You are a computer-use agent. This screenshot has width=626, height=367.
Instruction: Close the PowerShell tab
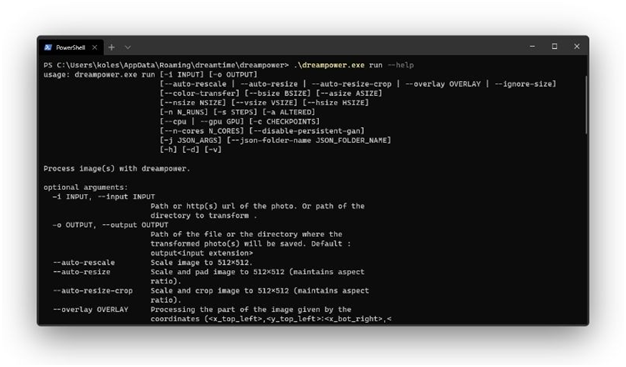[95, 48]
